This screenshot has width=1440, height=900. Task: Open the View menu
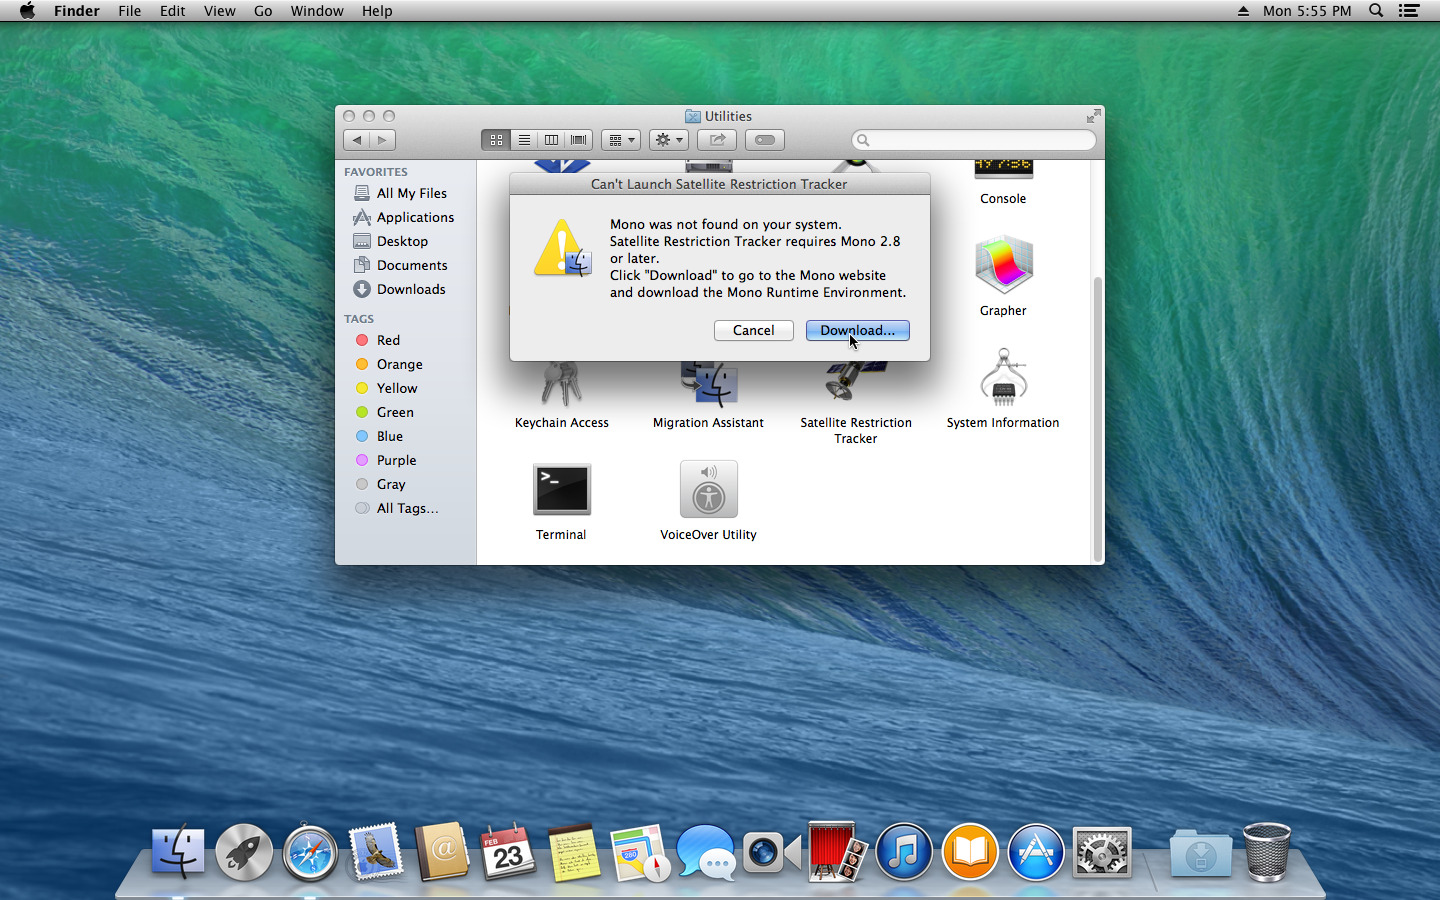219,11
